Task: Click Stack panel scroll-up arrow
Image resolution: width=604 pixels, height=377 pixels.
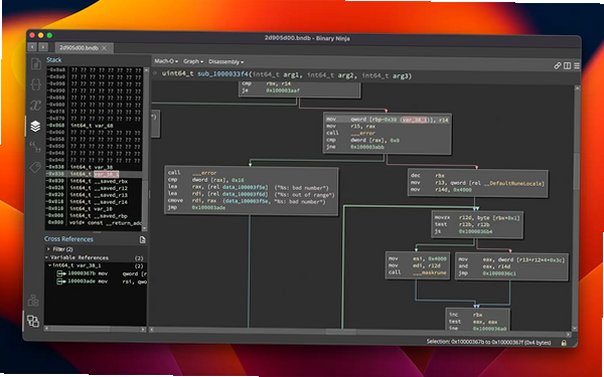Action: click(146, 70)
